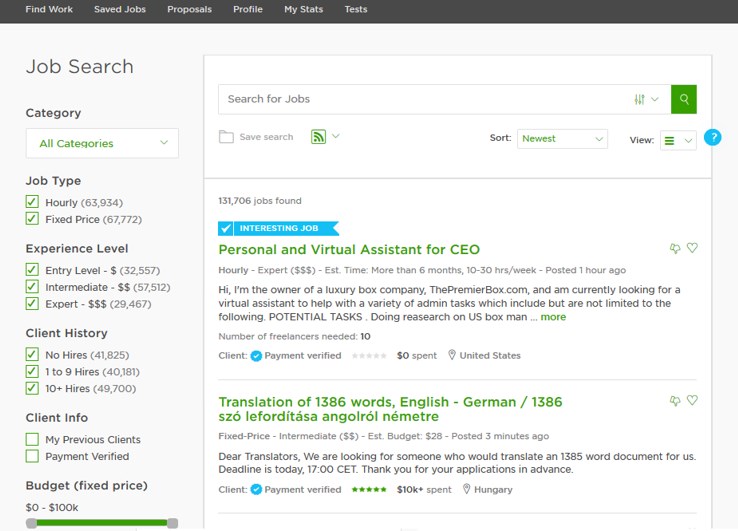Image resolution: width=738 pixels, height=531 pixels.
Task: Open the All Categories dropdown
Action: click(102, 143)
